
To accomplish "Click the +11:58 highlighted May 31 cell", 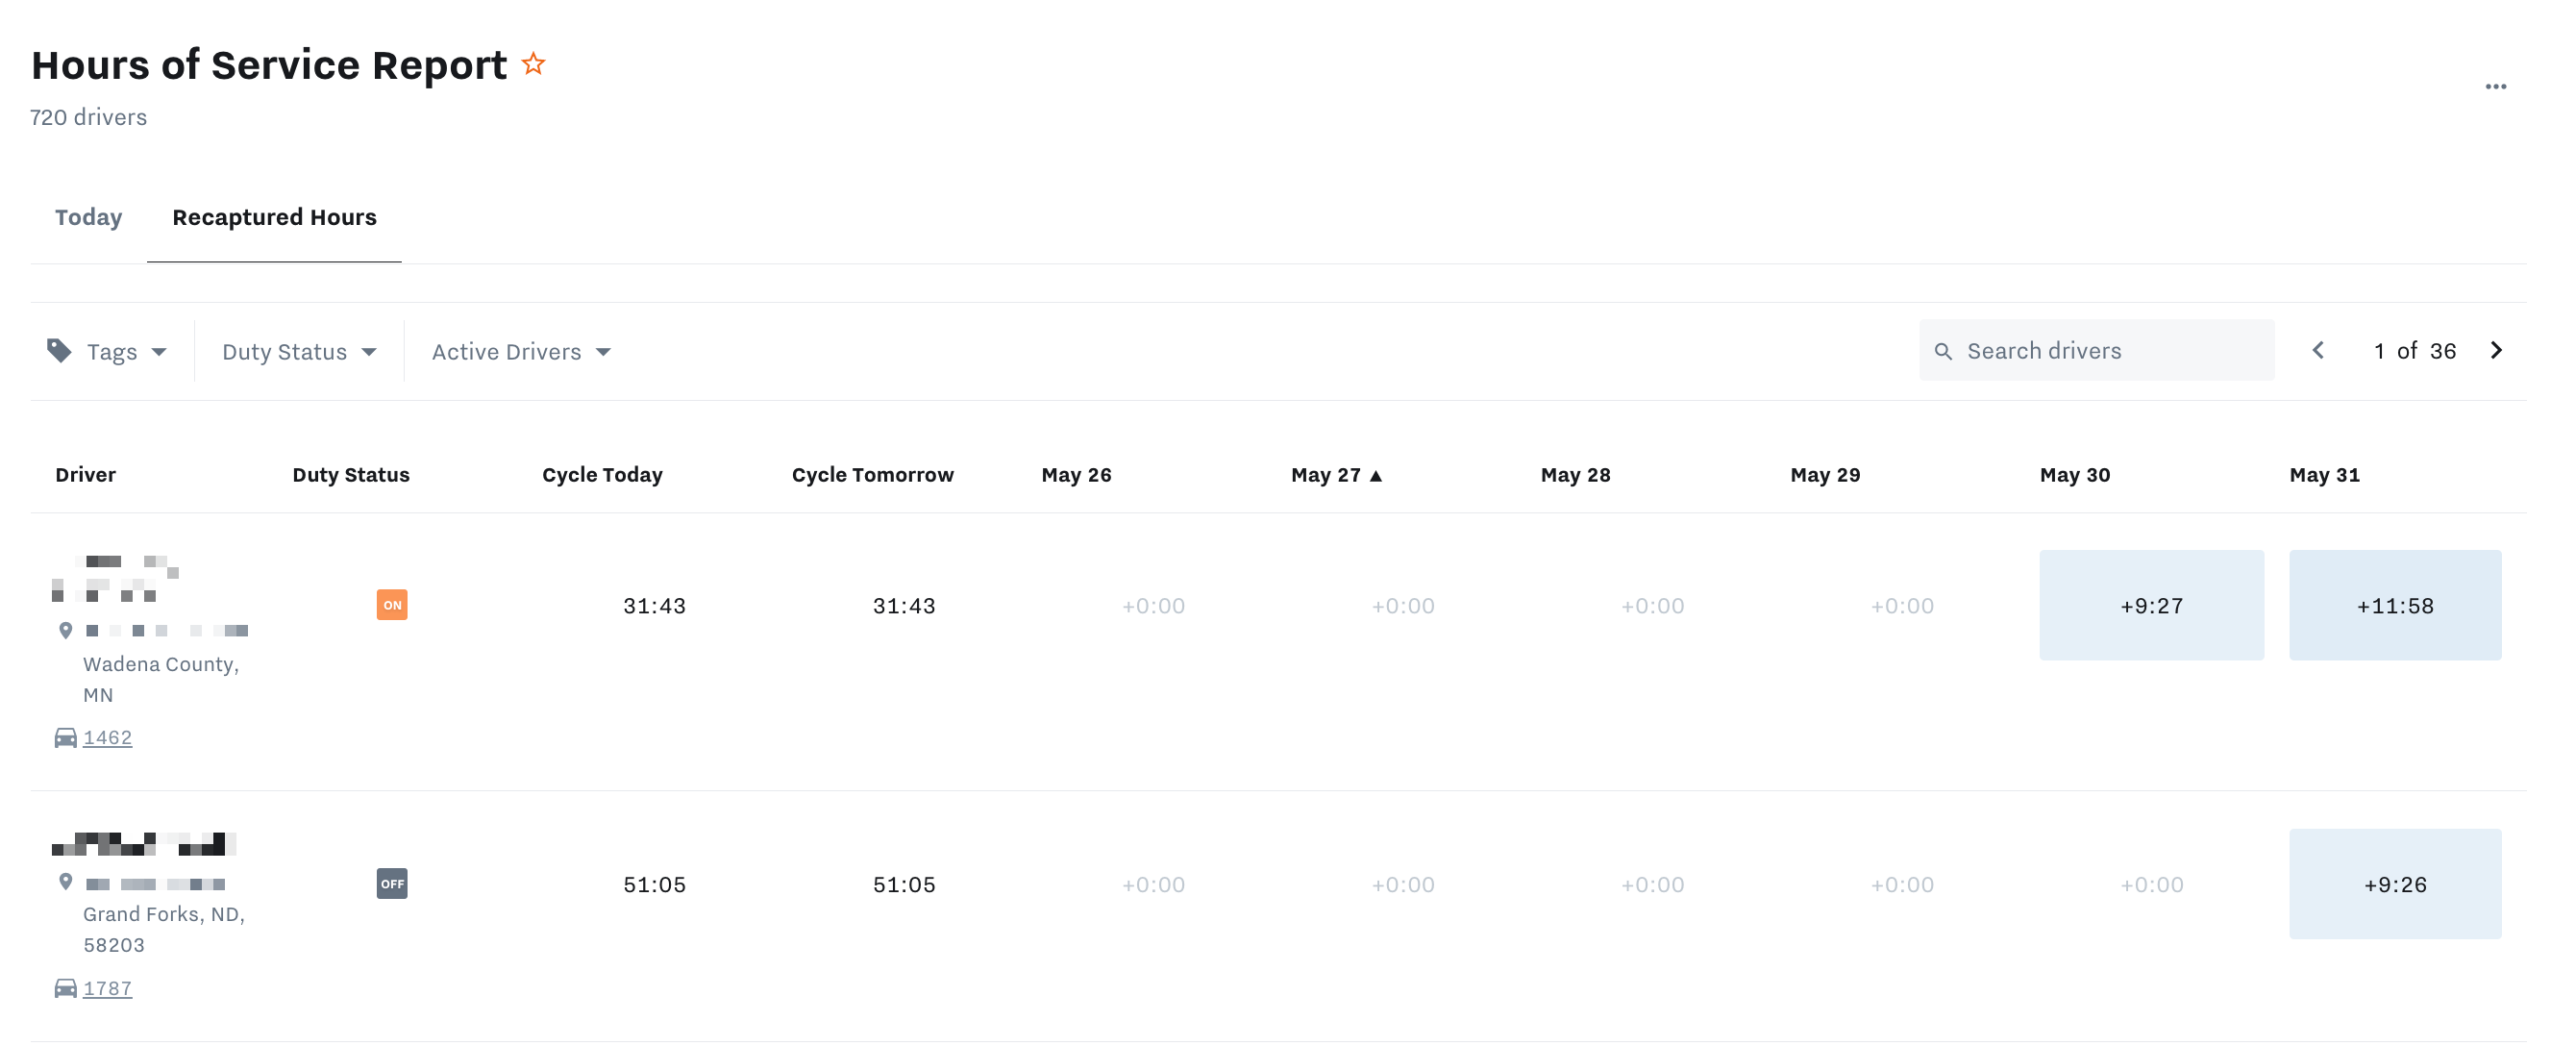I will tap(2394, 605).
